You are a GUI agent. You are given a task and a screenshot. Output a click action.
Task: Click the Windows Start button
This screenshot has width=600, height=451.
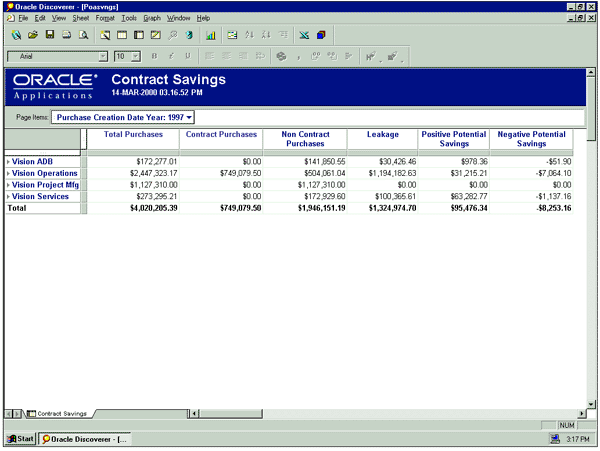(x=21, y=439)
